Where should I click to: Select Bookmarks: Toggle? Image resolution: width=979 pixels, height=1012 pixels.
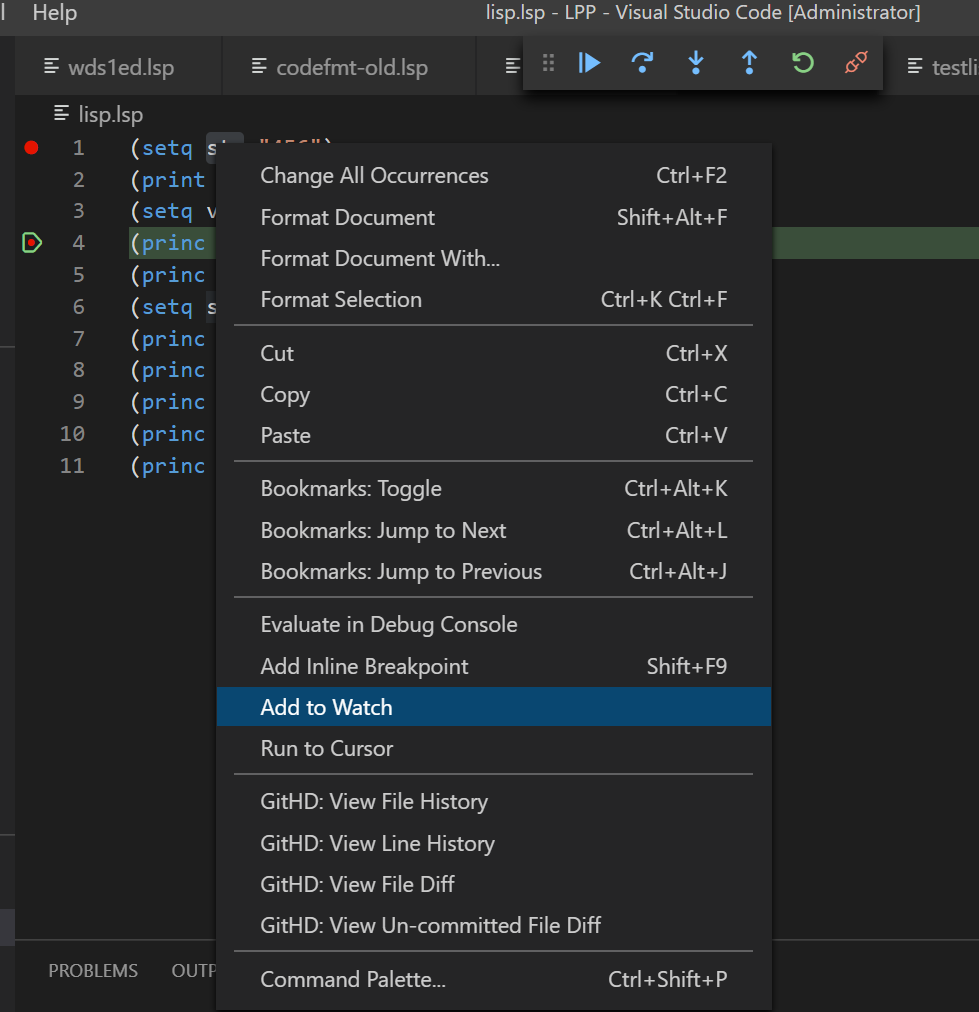click(x=494, y=489)
